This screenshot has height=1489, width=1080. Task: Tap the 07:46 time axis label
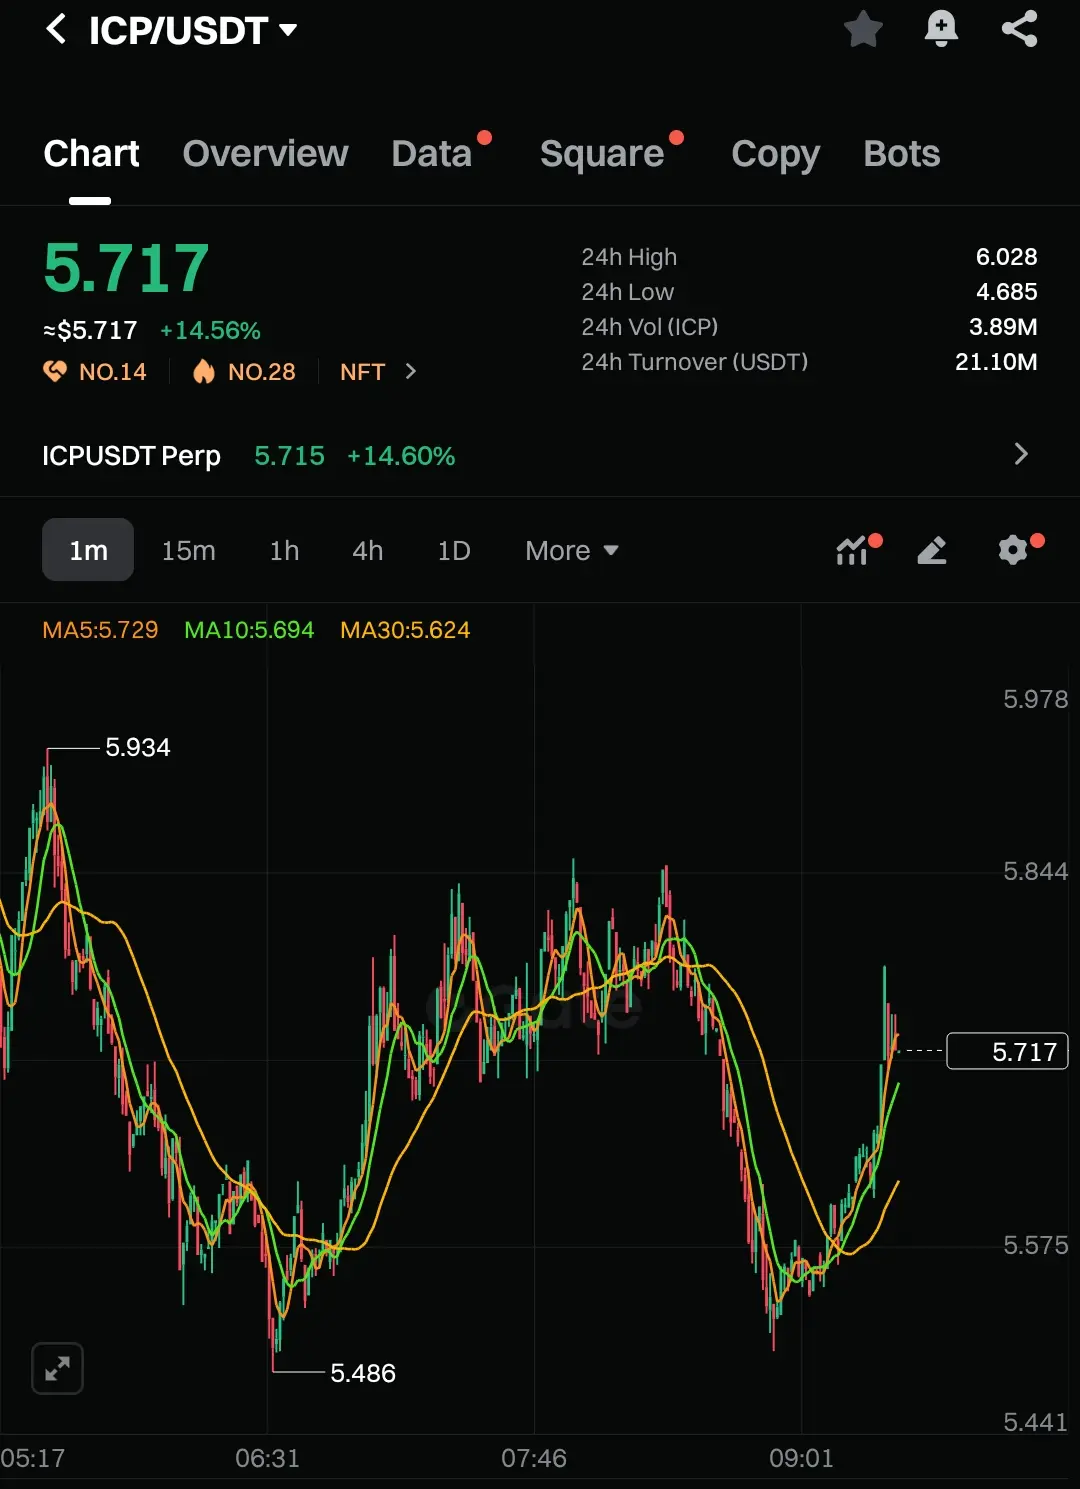534,1458
